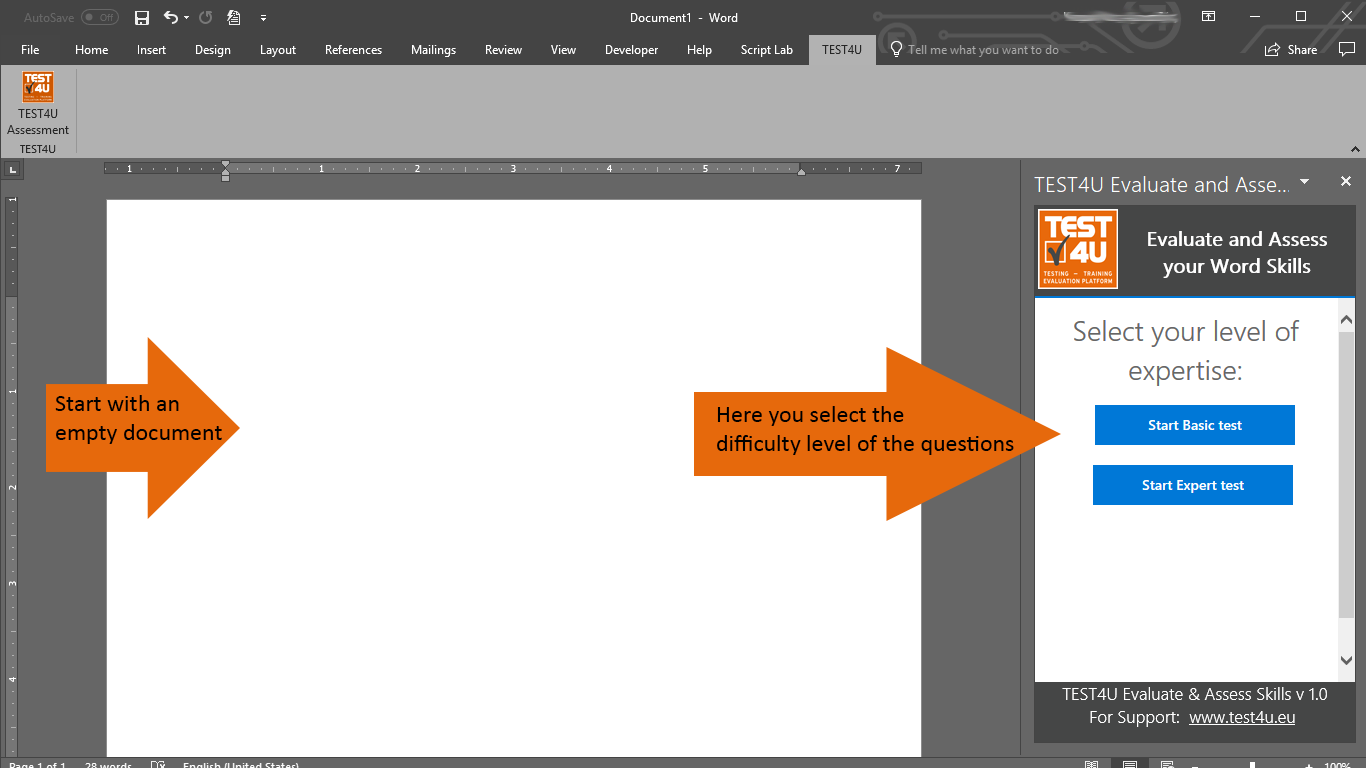Open the View tab
This screenshot has width=1366, height=768.
[563, 50]
